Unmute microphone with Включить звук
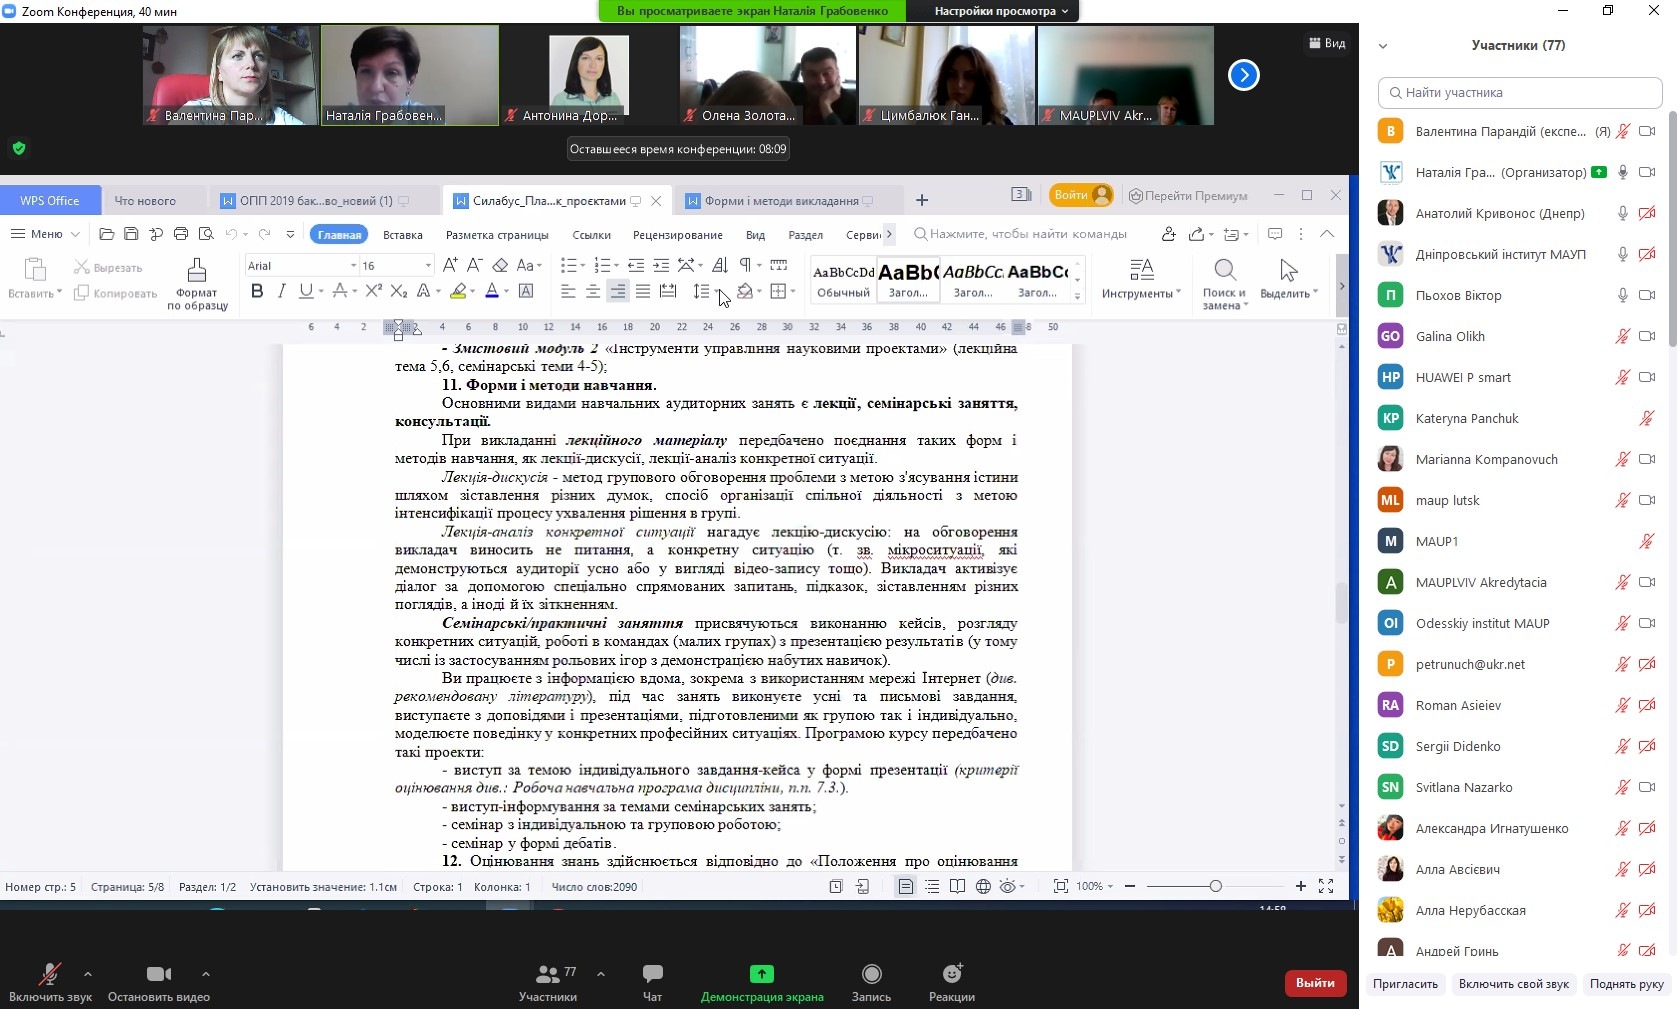 coord(49,974)
